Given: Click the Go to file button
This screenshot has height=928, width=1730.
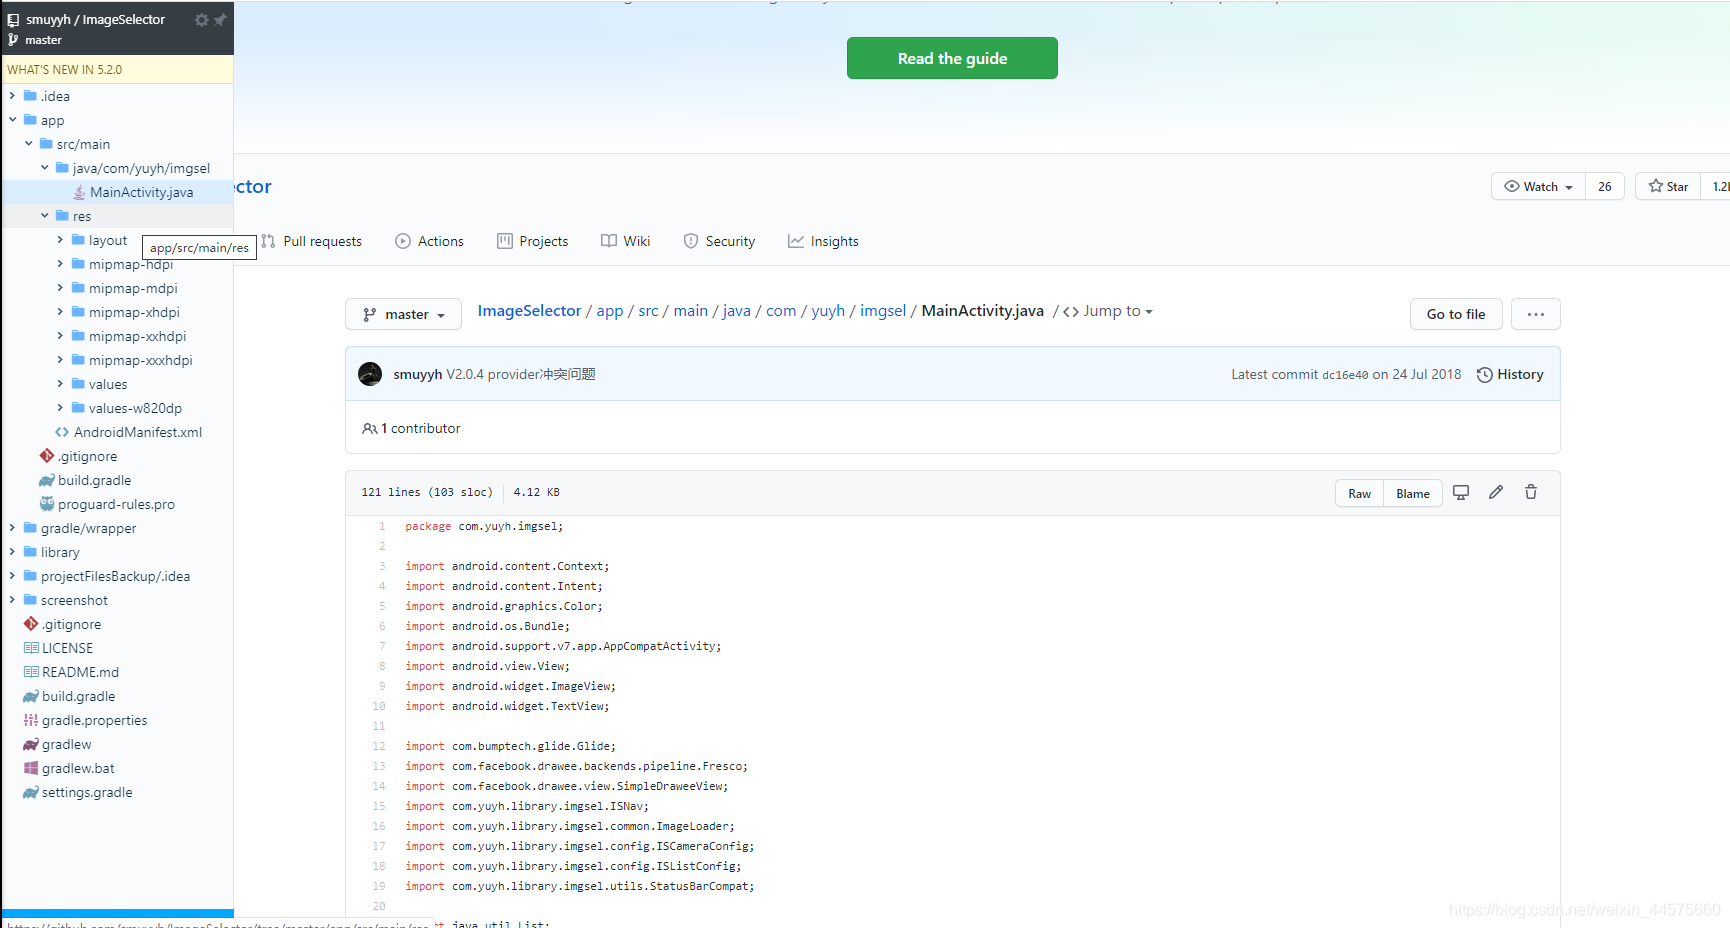Looking at the screenshot, I should [1456, 314].
